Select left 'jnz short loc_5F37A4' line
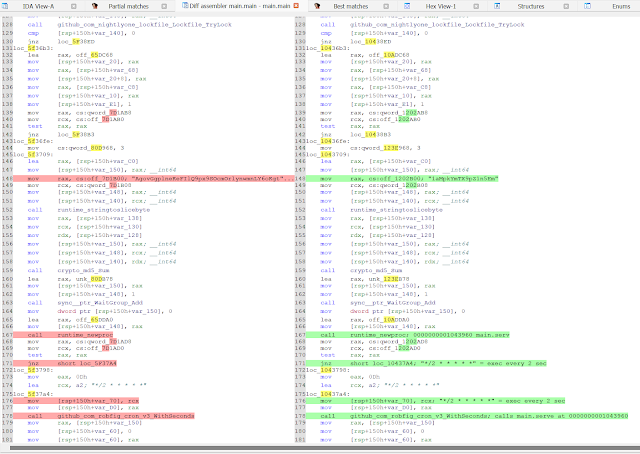 point(65,363)
